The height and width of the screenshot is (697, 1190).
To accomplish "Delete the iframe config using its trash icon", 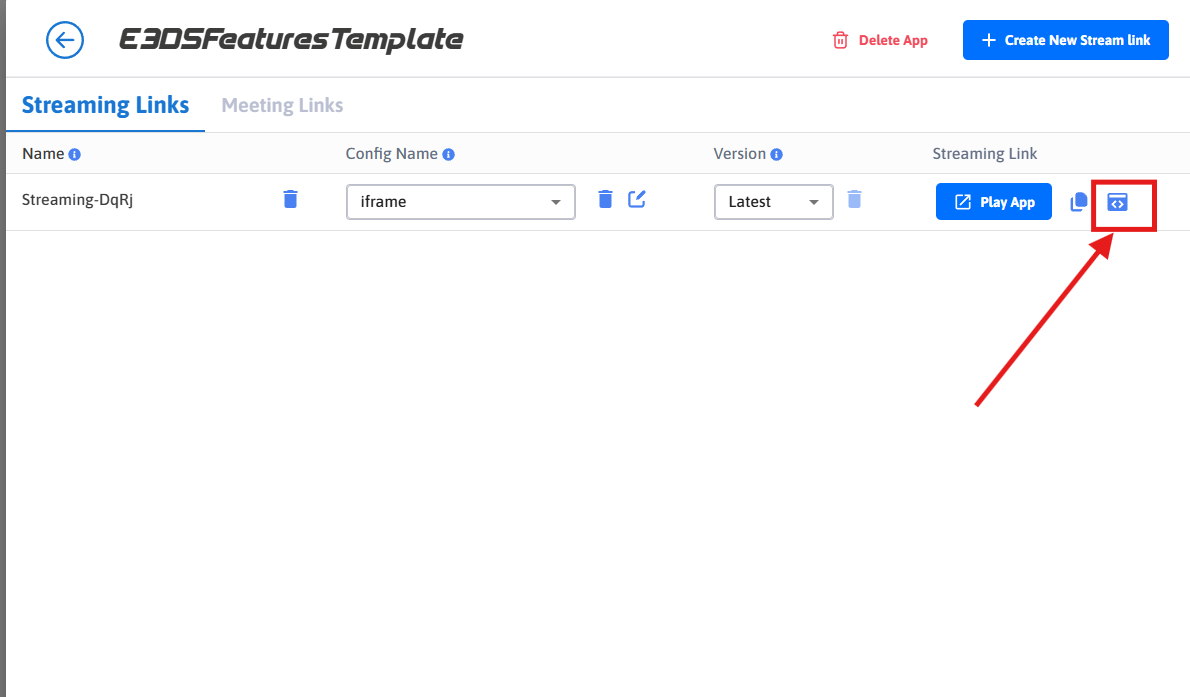I will [605, 199].
